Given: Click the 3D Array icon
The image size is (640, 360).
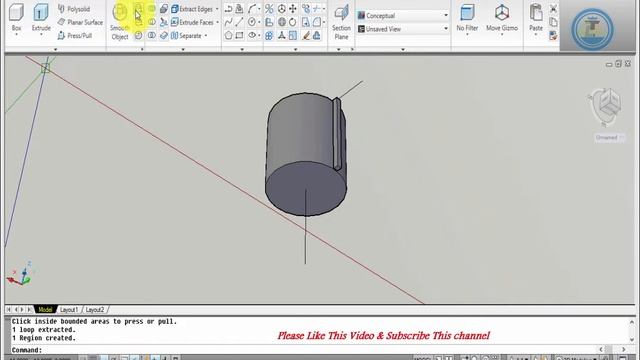Looking at the screenshot, I should point(269,36).
